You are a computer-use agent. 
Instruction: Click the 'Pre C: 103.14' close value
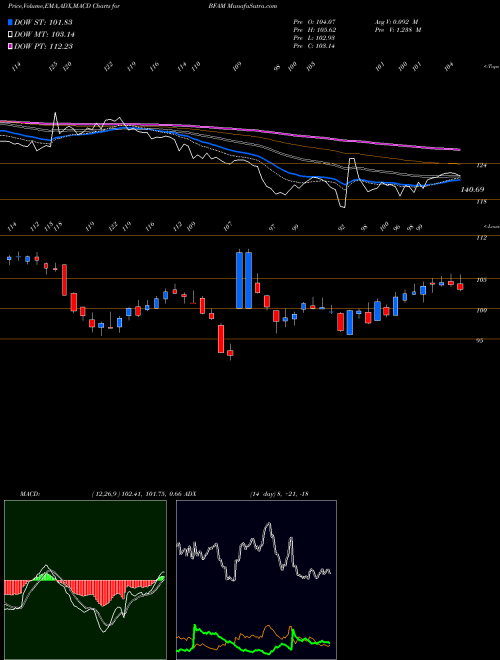(314, 46)
